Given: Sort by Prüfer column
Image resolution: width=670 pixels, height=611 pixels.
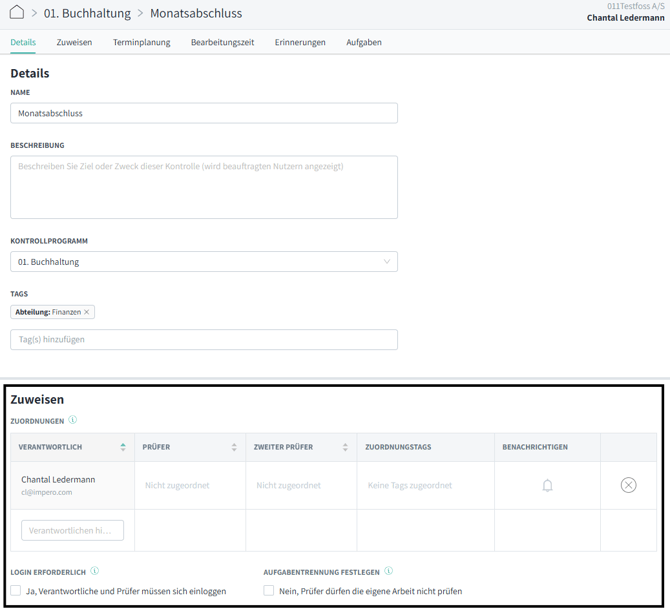Looking at the screenshot, I should (234, 447).
